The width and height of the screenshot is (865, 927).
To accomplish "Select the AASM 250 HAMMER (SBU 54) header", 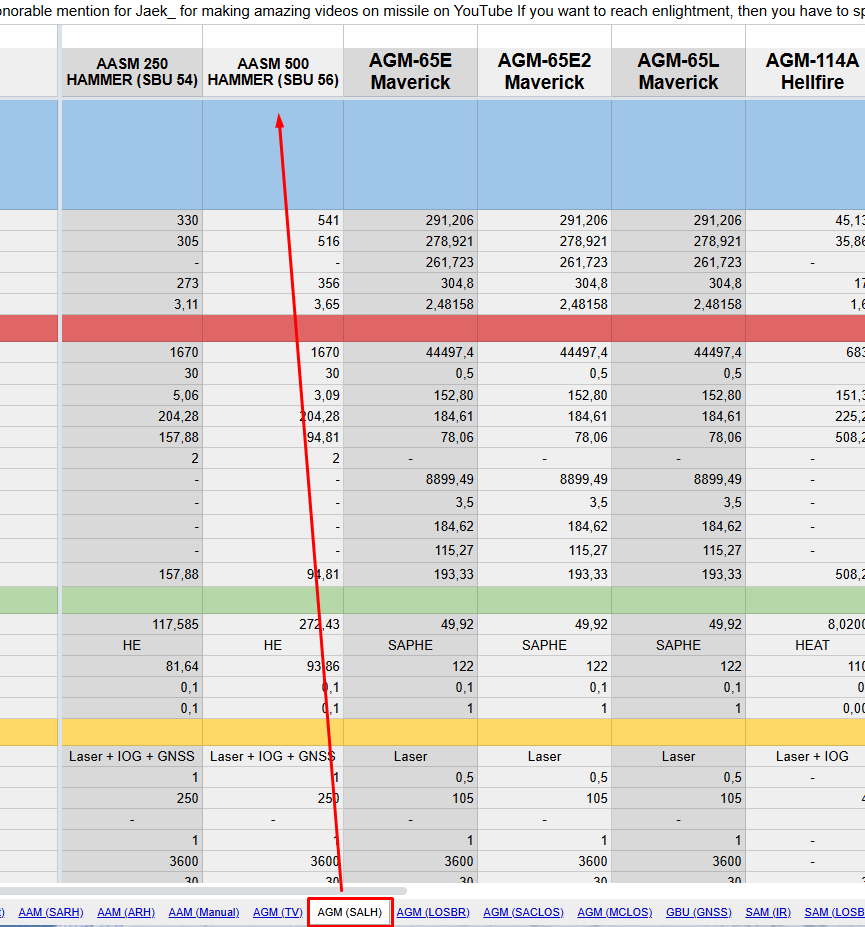I will (132, 72).
